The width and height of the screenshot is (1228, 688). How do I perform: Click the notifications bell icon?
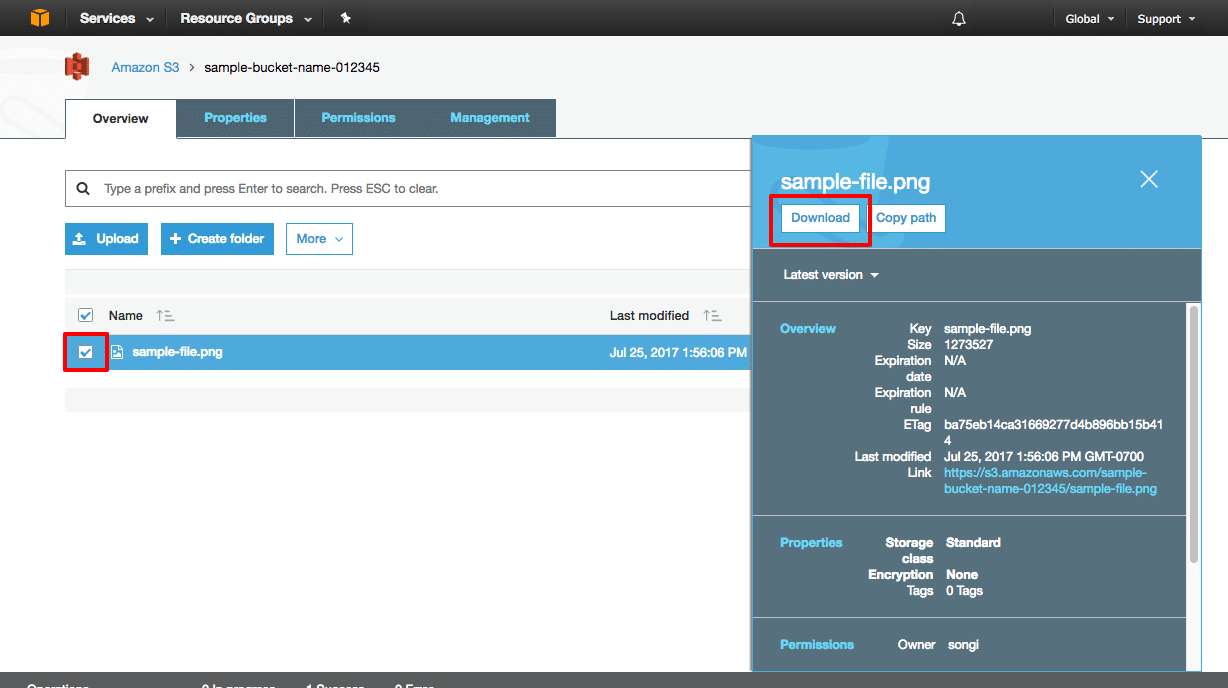pos(958,18)
